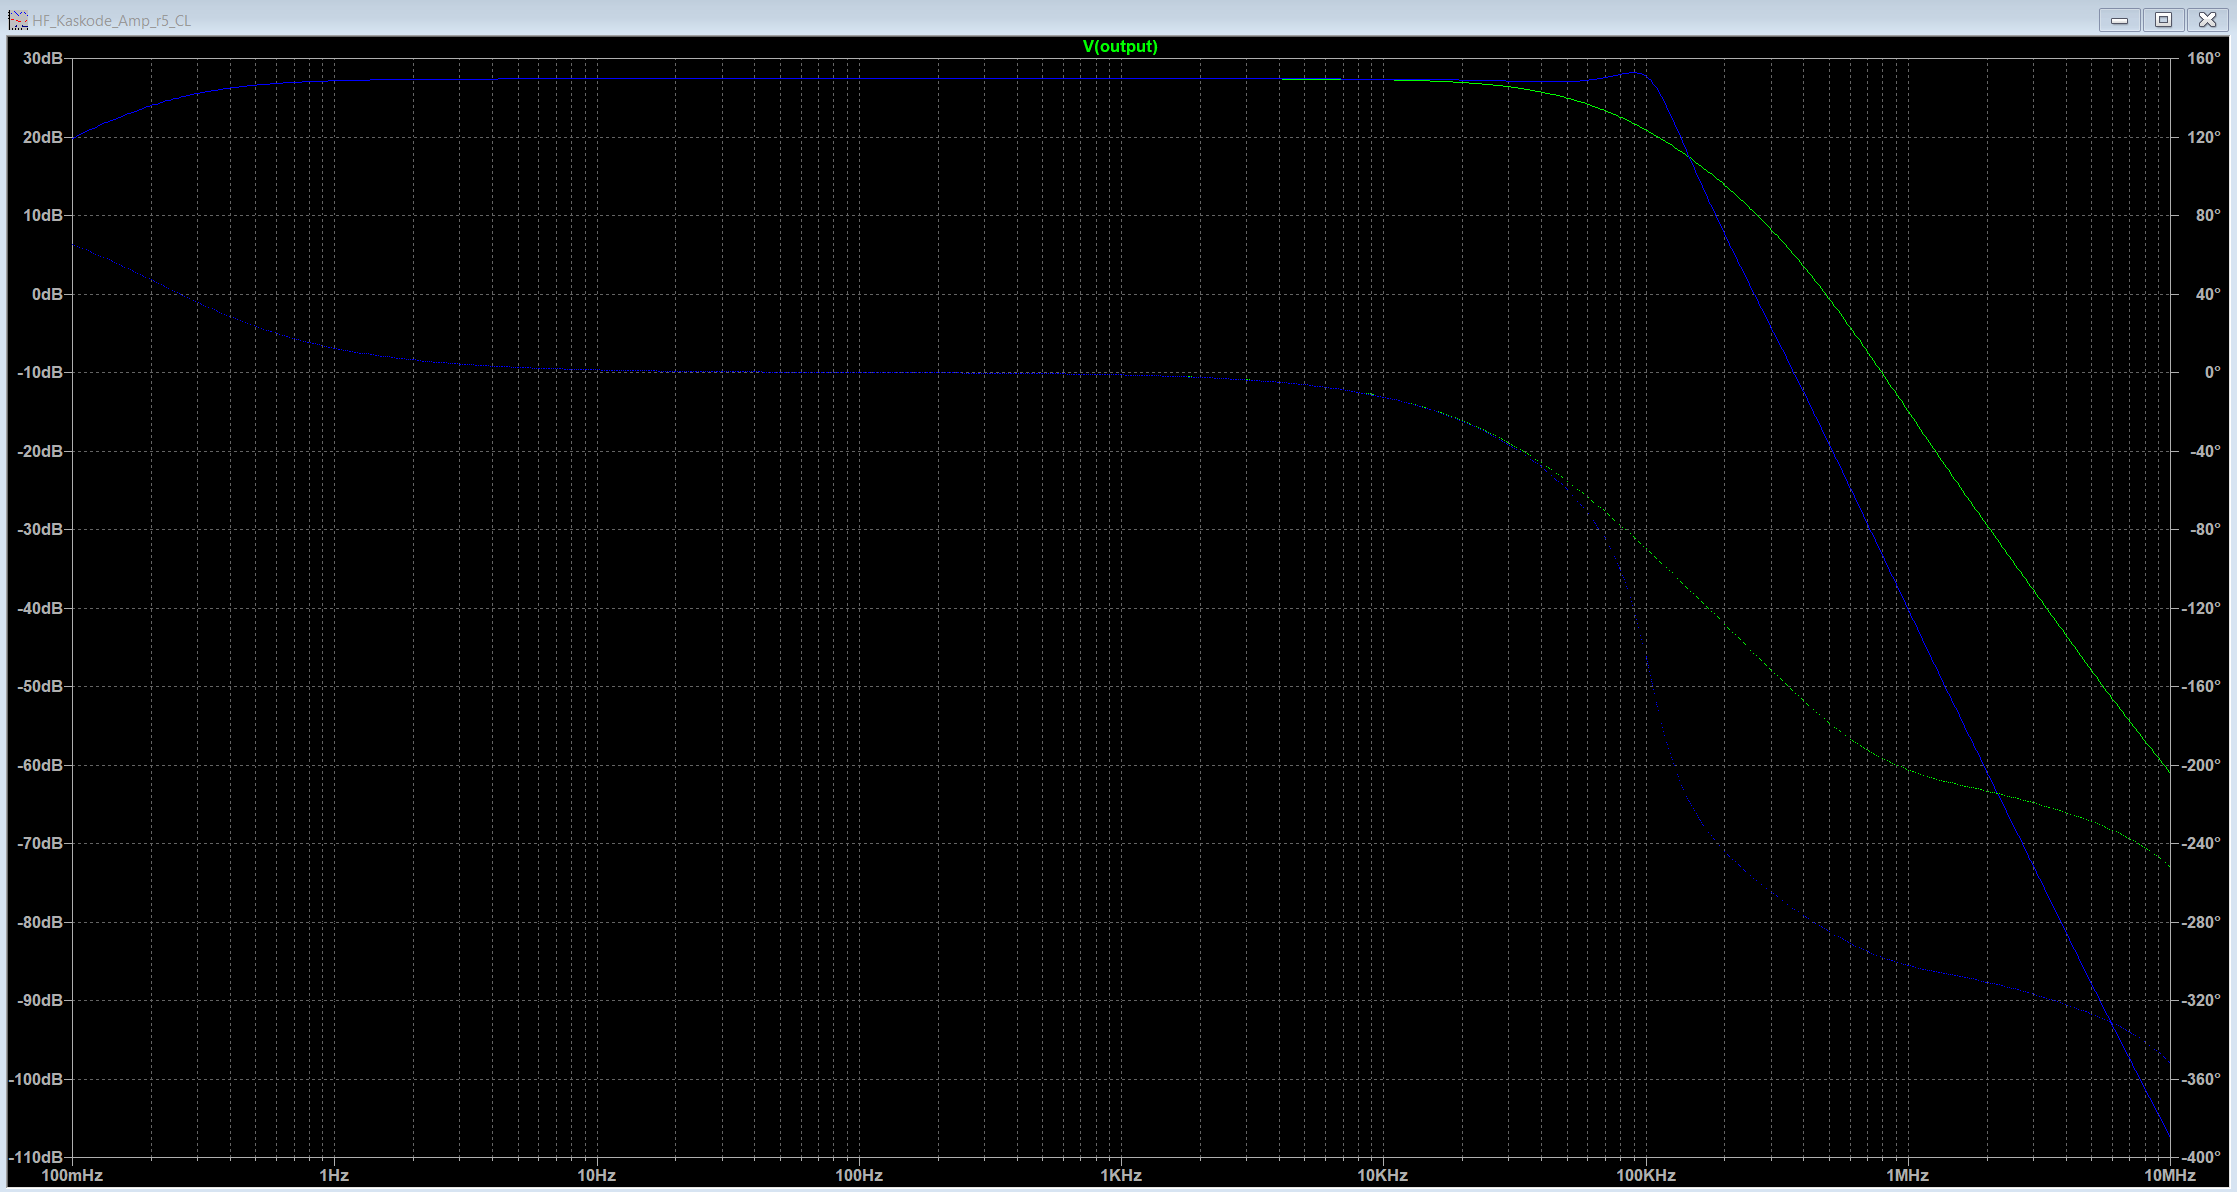Click the -40° phase axis label
This screenshot has height=1192, width=2237.
[2203, 451]
